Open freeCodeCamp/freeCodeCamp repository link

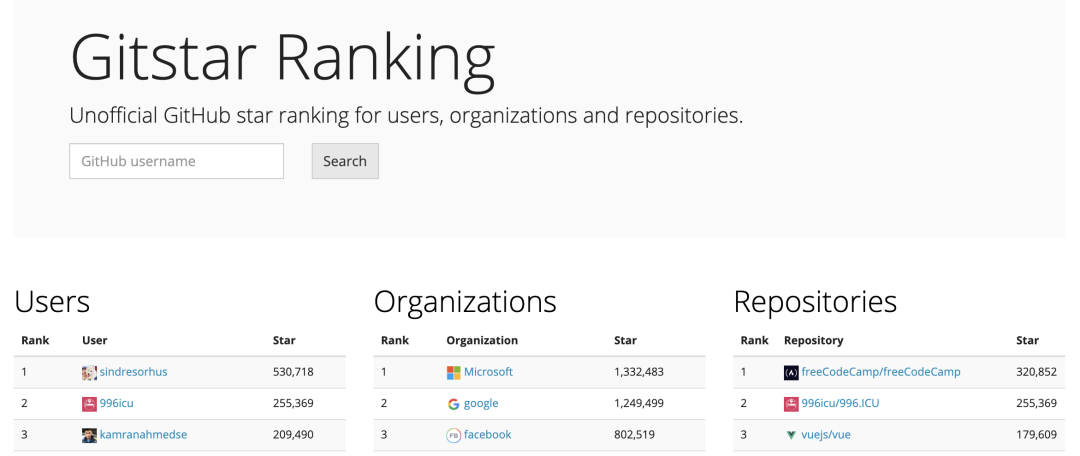(880, 372)
